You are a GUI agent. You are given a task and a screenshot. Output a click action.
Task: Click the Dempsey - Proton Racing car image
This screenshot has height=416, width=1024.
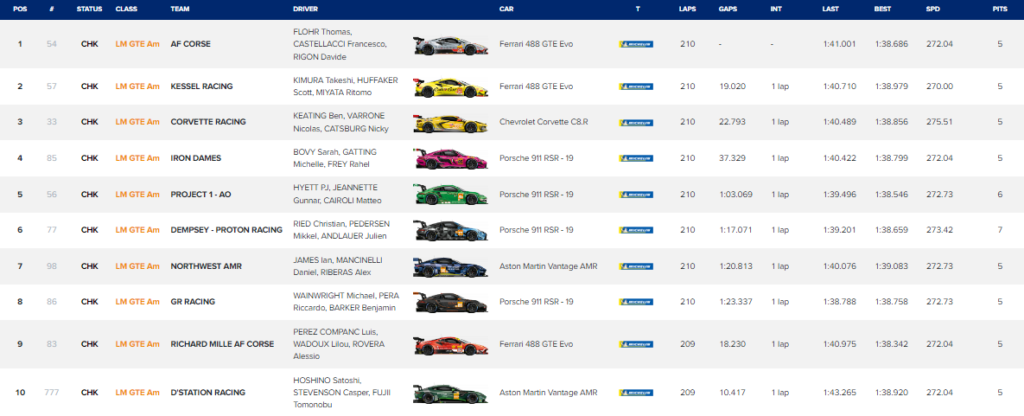[x=450, y=231]
